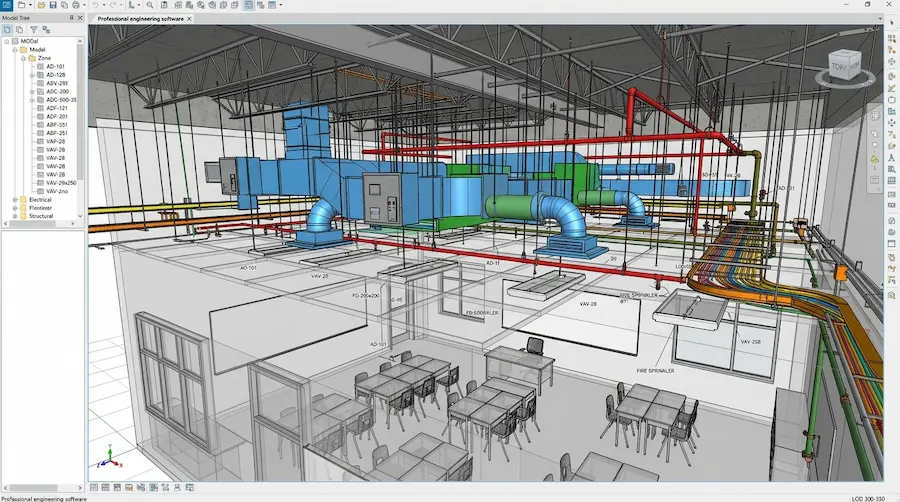
Task: Click the person icon in bottom view toolbar
Action: 177,488
